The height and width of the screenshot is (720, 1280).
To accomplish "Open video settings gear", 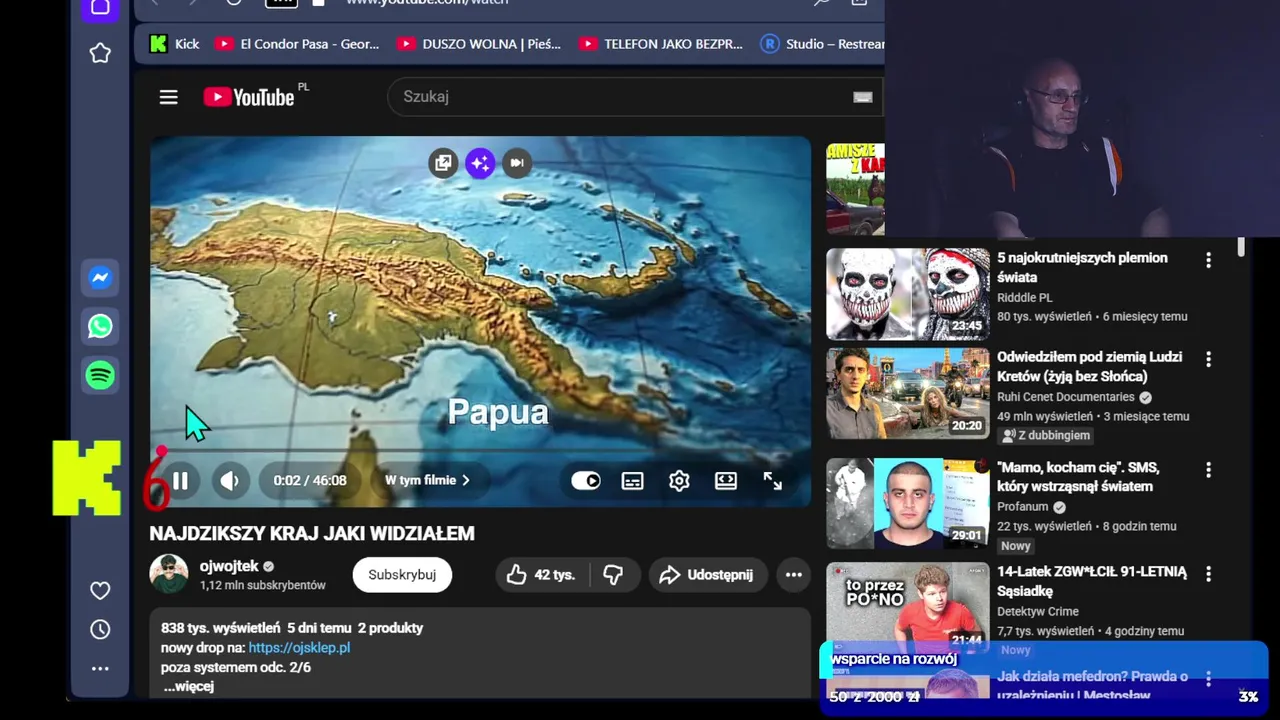I will tap(679, 481).
